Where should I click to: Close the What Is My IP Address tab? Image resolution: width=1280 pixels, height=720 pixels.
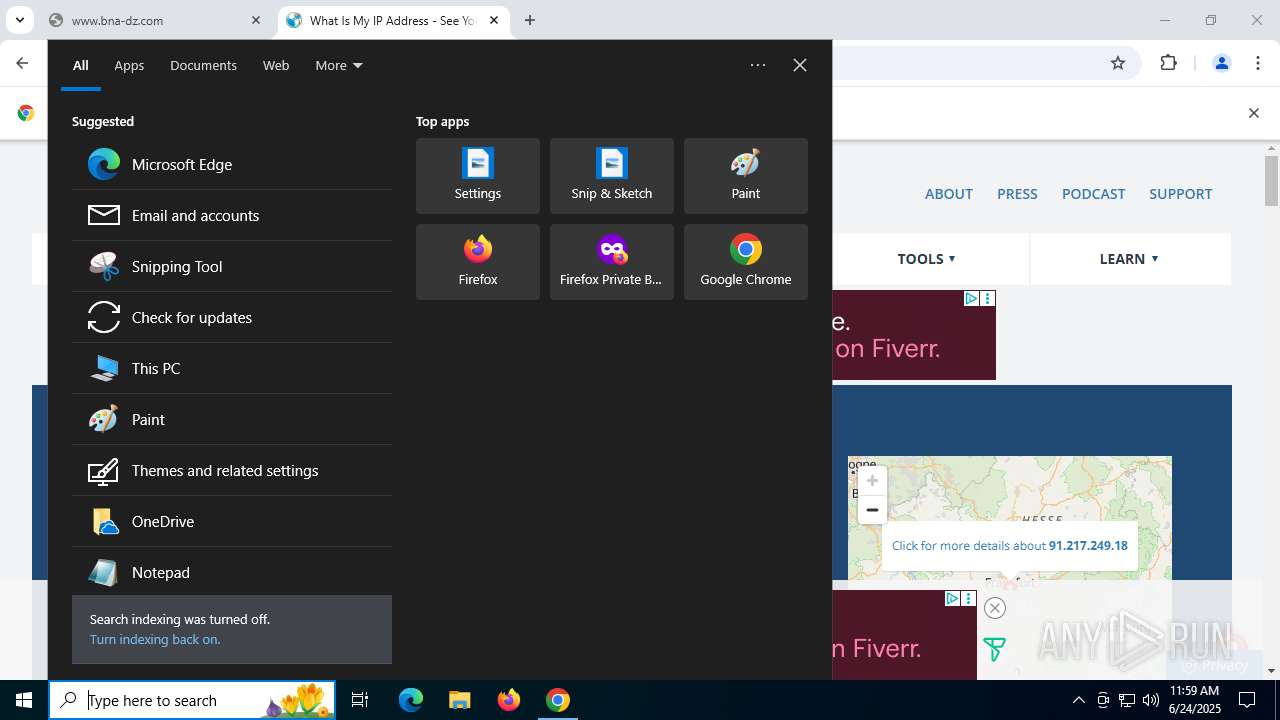tap(494, 20)
